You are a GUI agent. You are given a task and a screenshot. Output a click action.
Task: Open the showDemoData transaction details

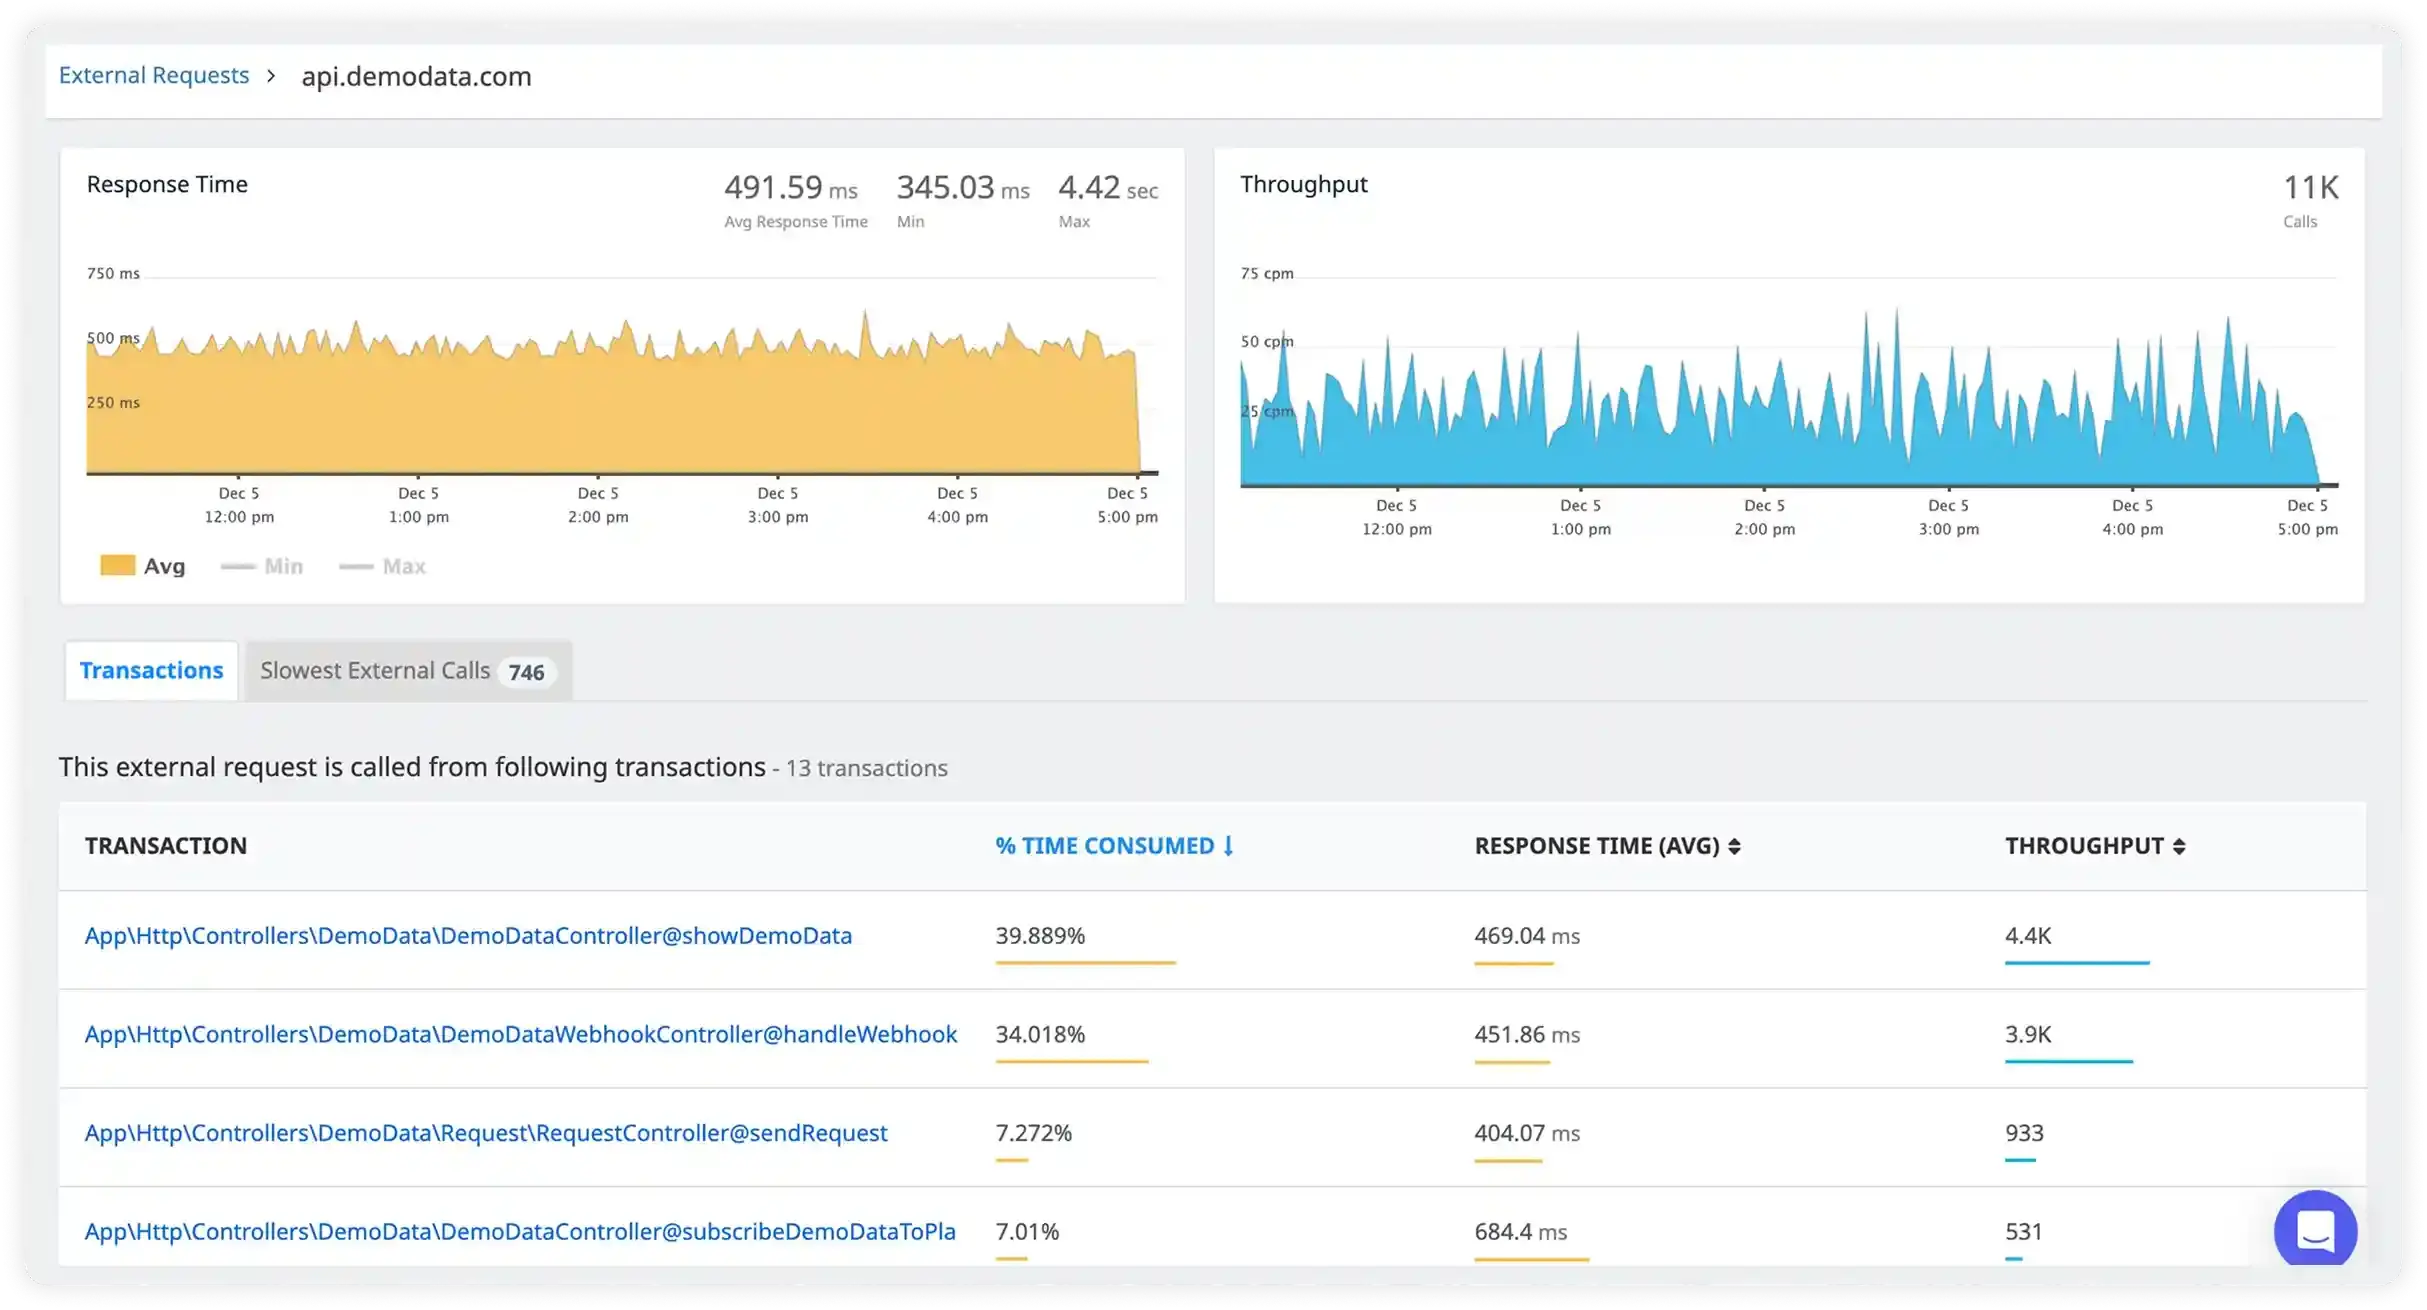(x=469, y=936)
